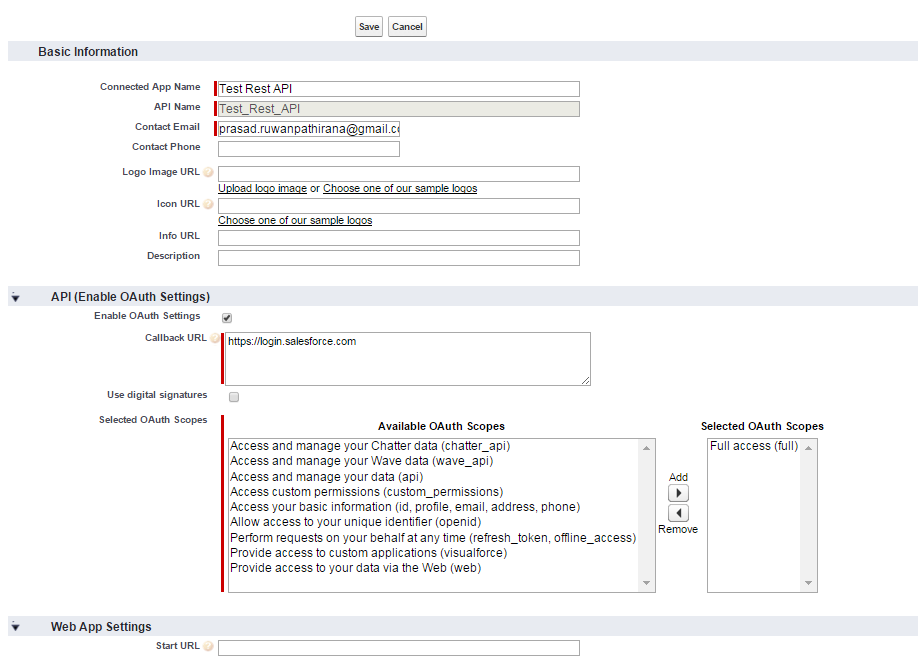Enable the Use digital signatures checkbox

point(234,397)
